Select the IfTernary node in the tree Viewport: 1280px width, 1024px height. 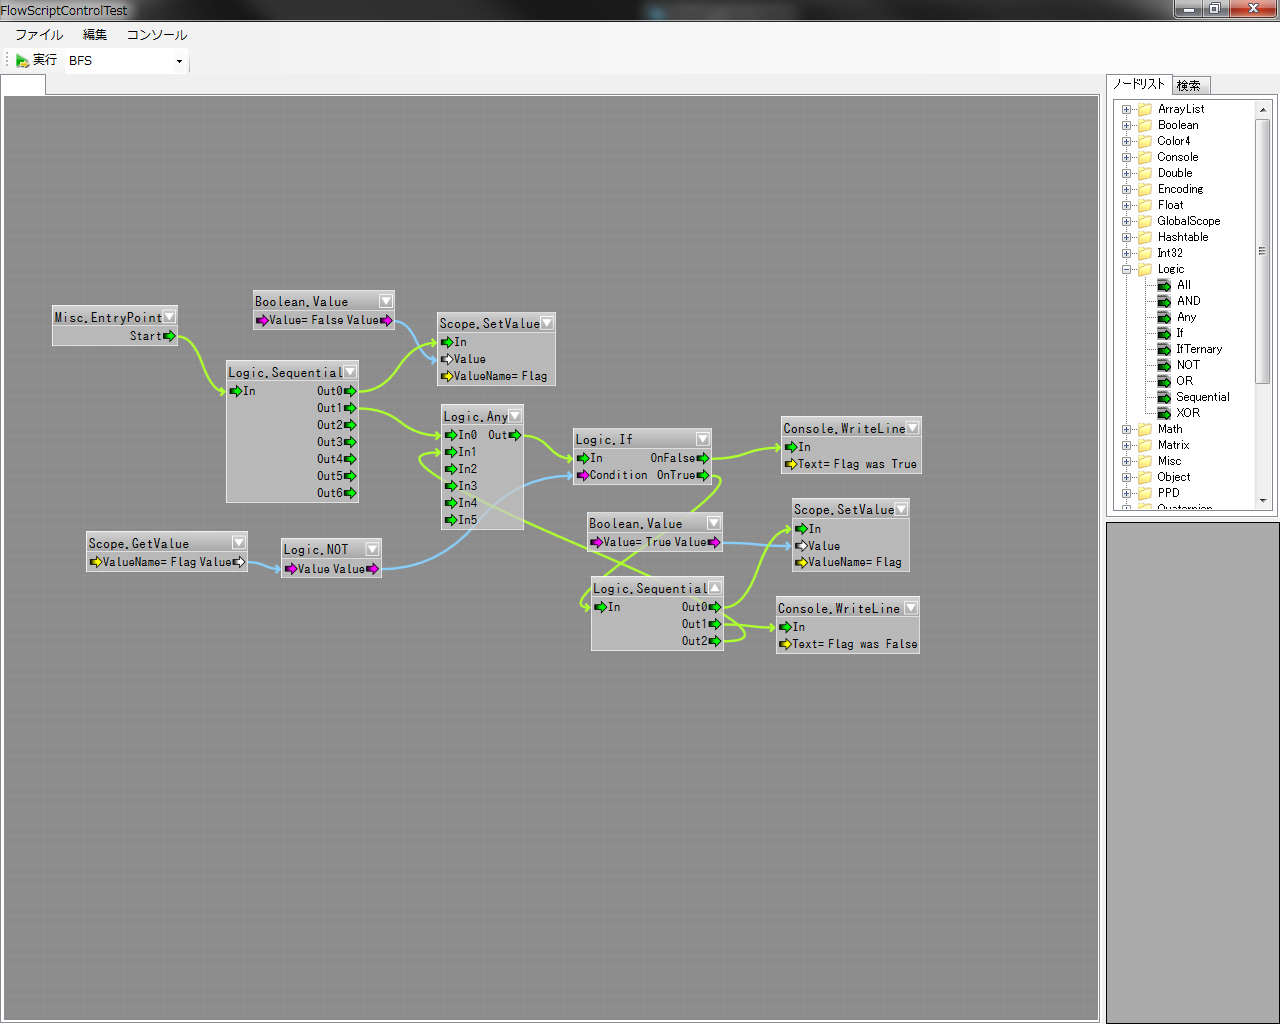click(x=1198, y=349)
